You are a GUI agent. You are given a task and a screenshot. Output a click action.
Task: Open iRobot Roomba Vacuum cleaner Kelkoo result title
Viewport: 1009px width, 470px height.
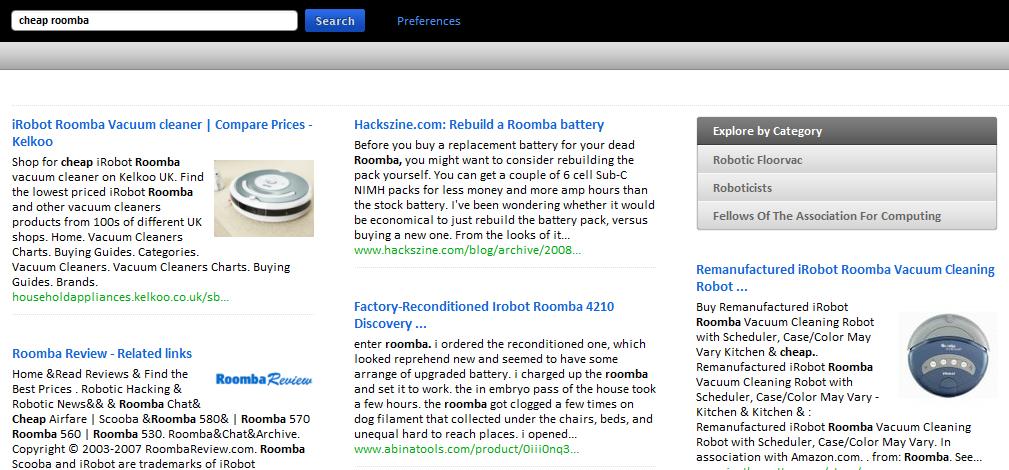pos(162,133)
